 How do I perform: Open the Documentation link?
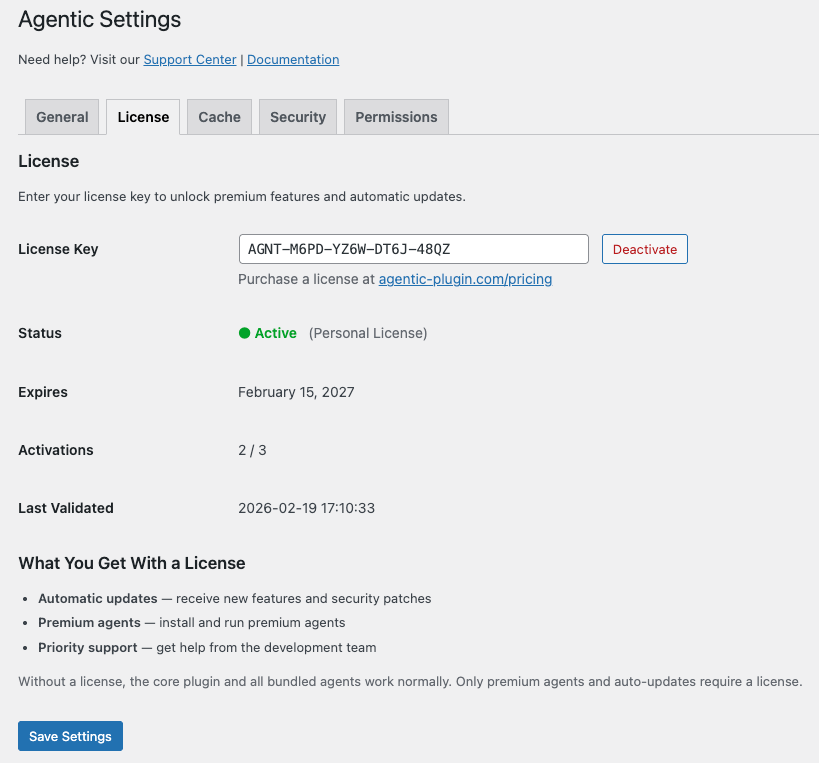(292, 59)
